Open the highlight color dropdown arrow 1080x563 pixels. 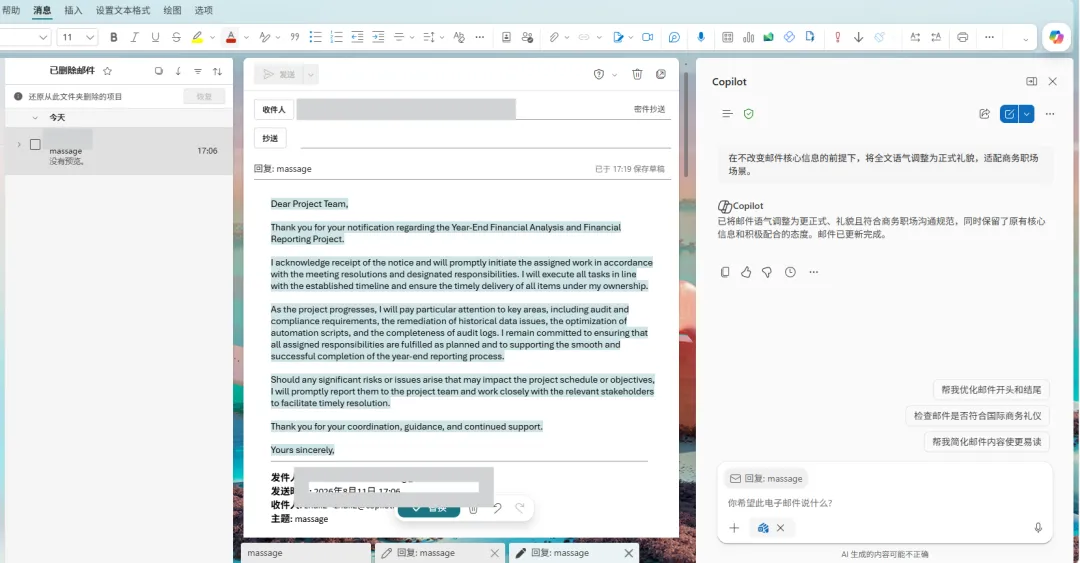point(212,37)
